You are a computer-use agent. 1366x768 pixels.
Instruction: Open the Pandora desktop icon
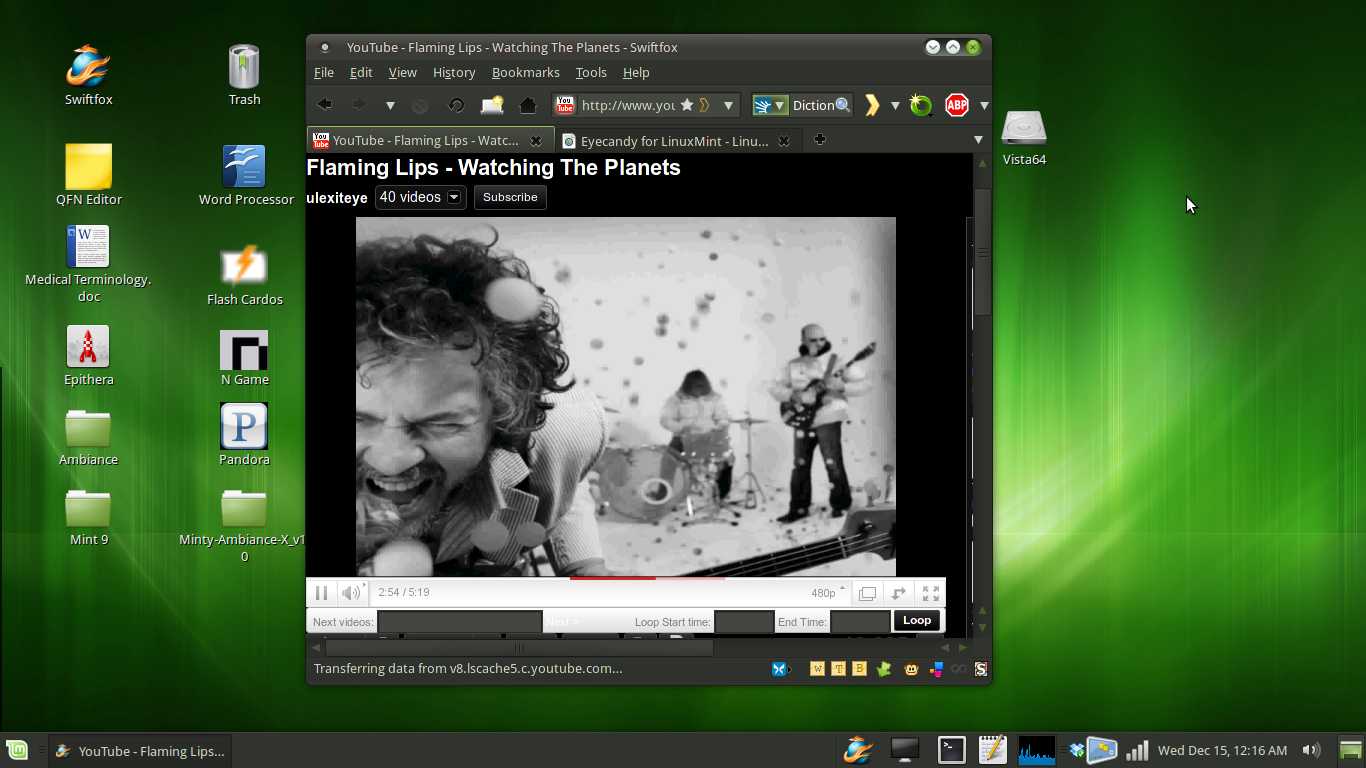[244, 435]
